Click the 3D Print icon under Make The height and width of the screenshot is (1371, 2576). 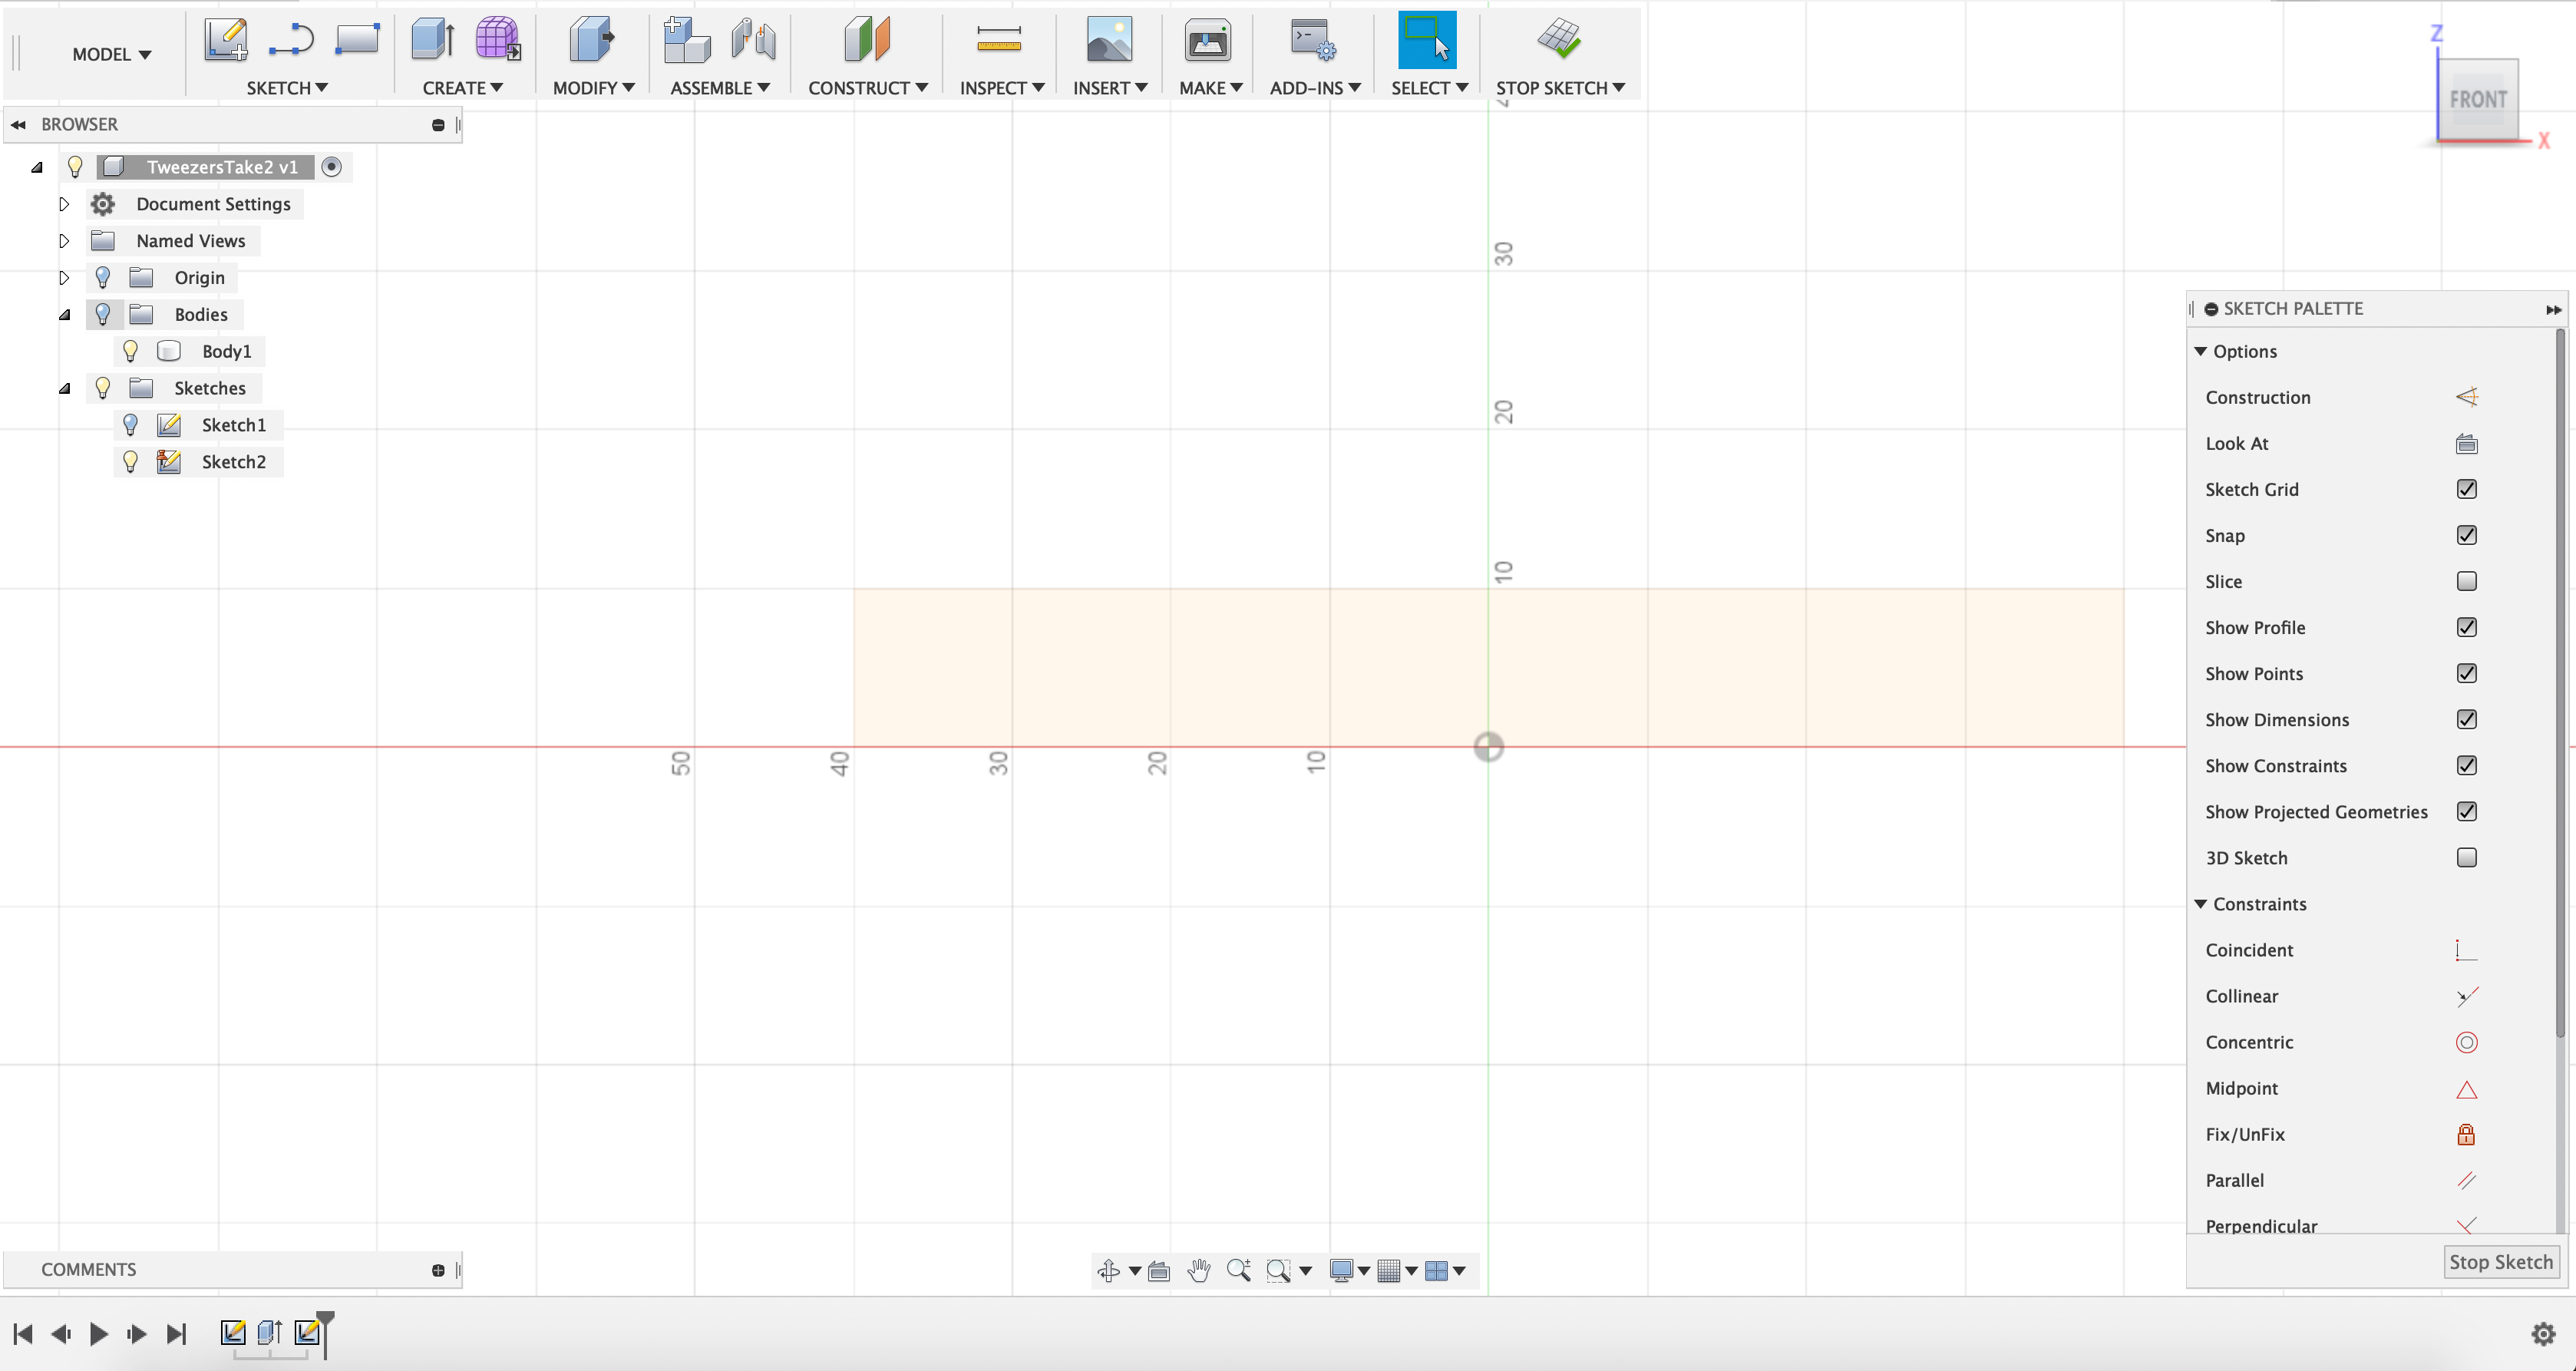coord(1208,41)
